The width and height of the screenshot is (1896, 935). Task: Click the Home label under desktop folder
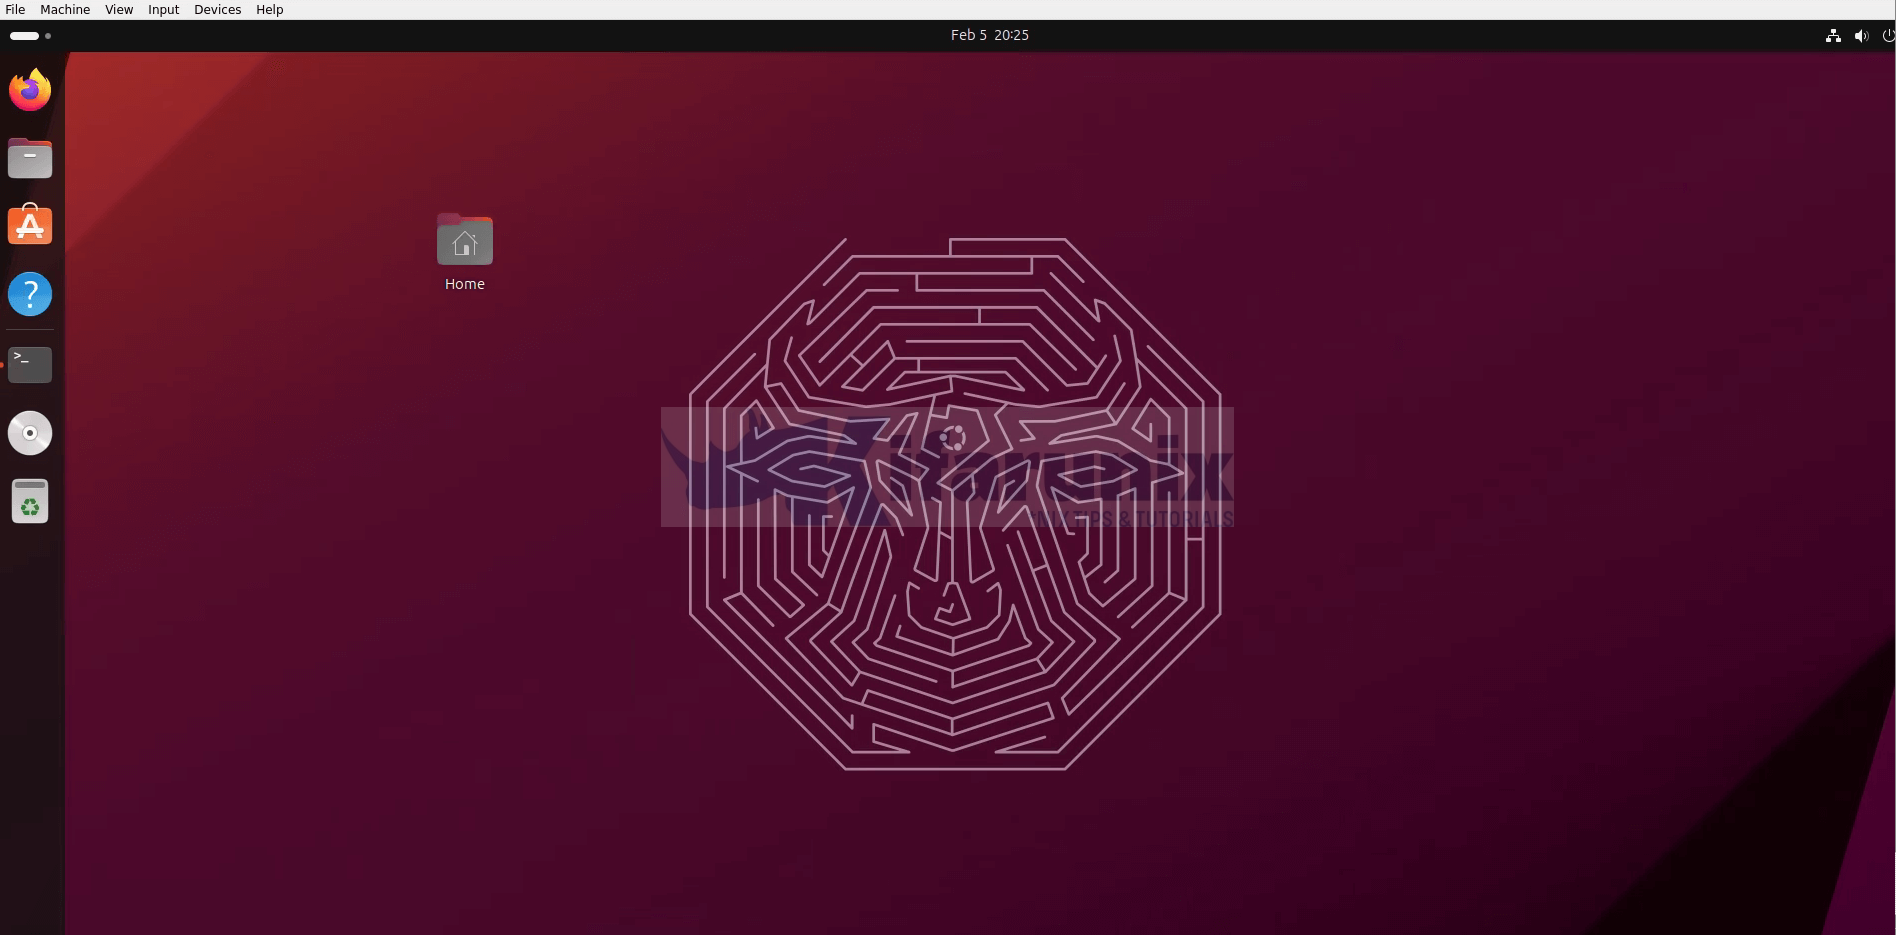click(464, 284)
